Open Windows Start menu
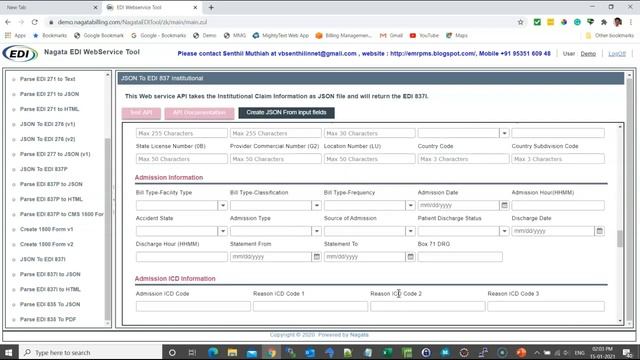 coord(8,352)
